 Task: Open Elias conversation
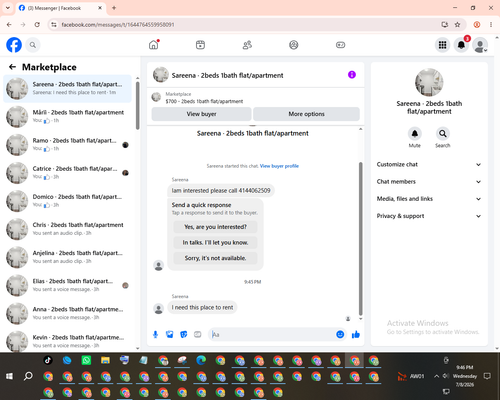click(x=67, y=285)
